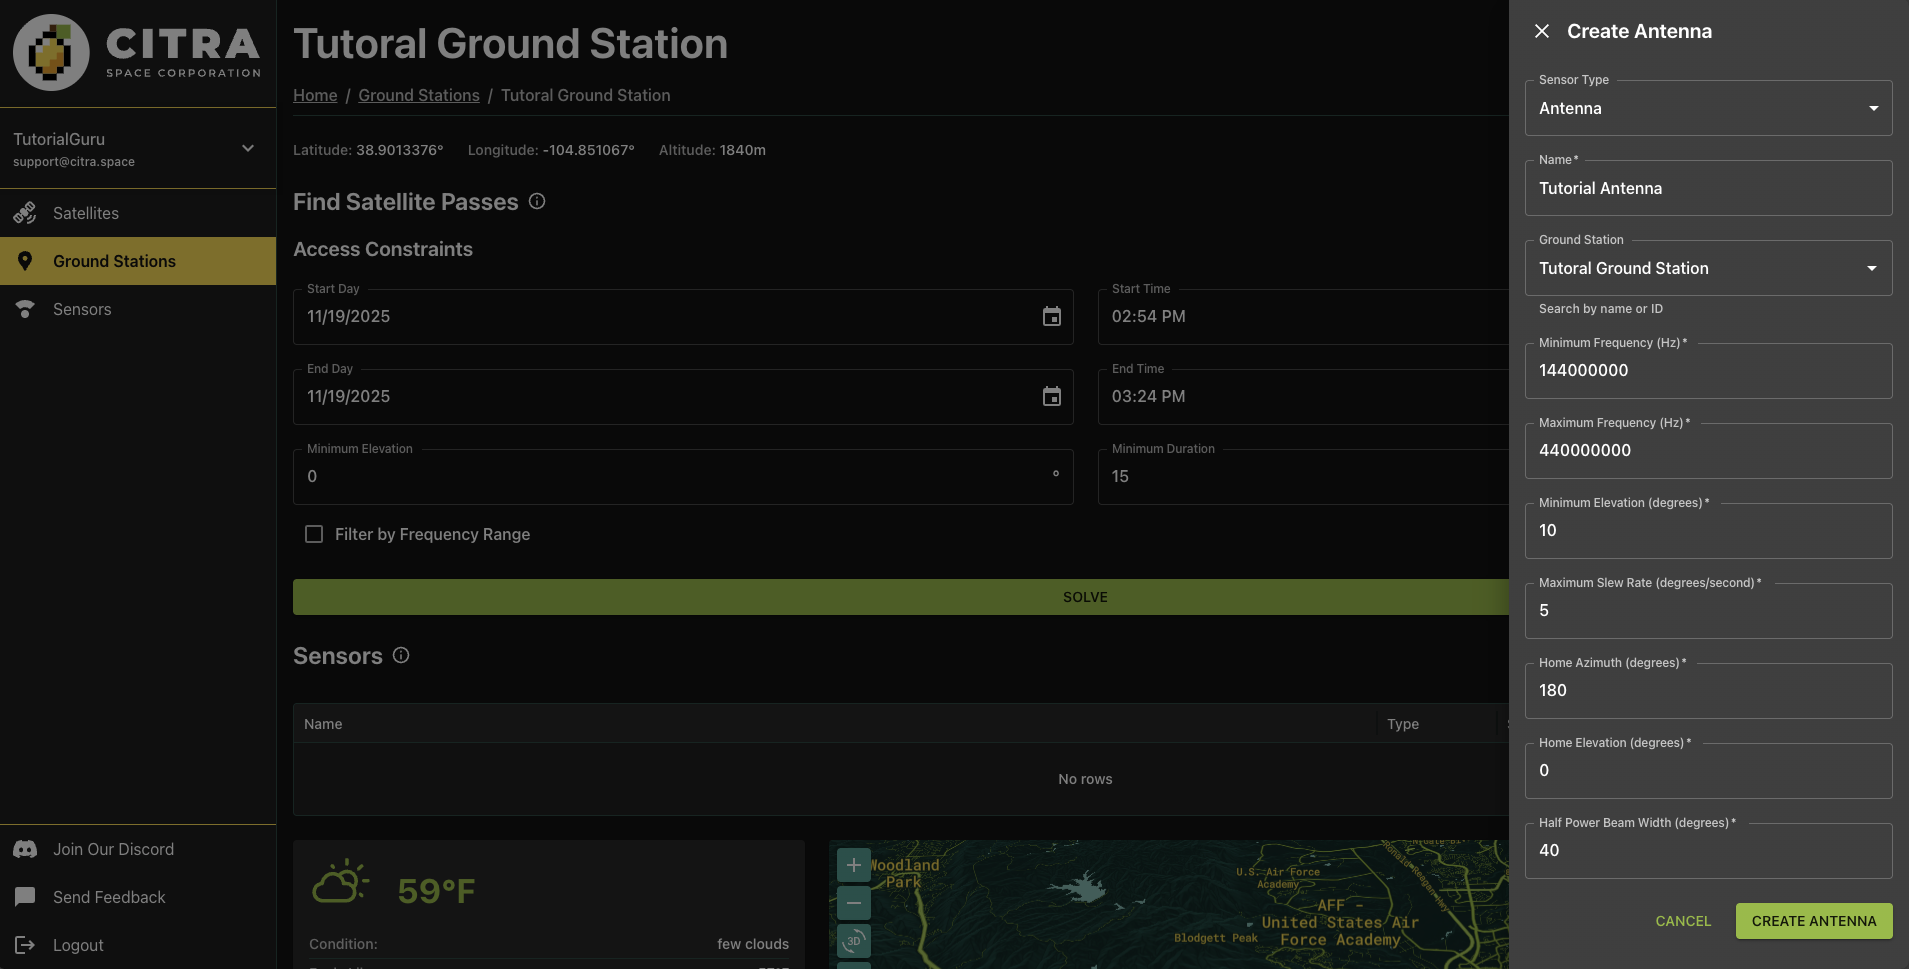The width and height of the screenshot is (1909, 969).
Task: Zoom out on the map
Action: click(854, 903)
